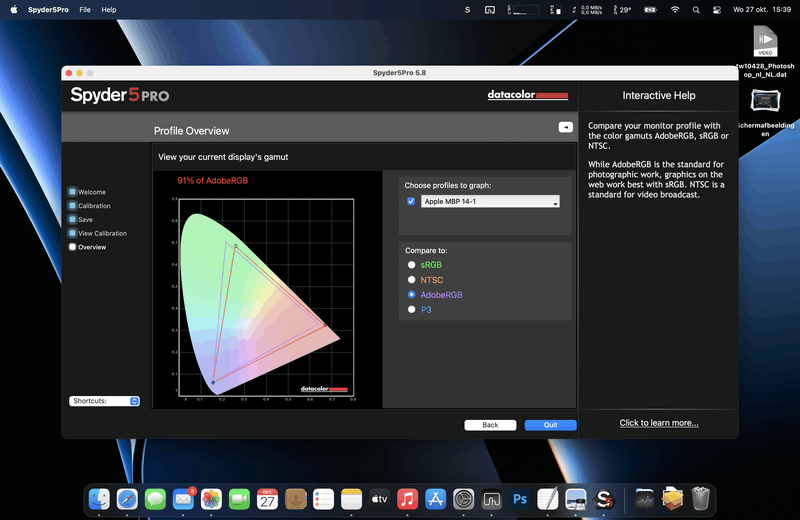The height and width of the screenshot is (520, 800).
Task: Open the Apple menu
Action: tap(14, 10)
